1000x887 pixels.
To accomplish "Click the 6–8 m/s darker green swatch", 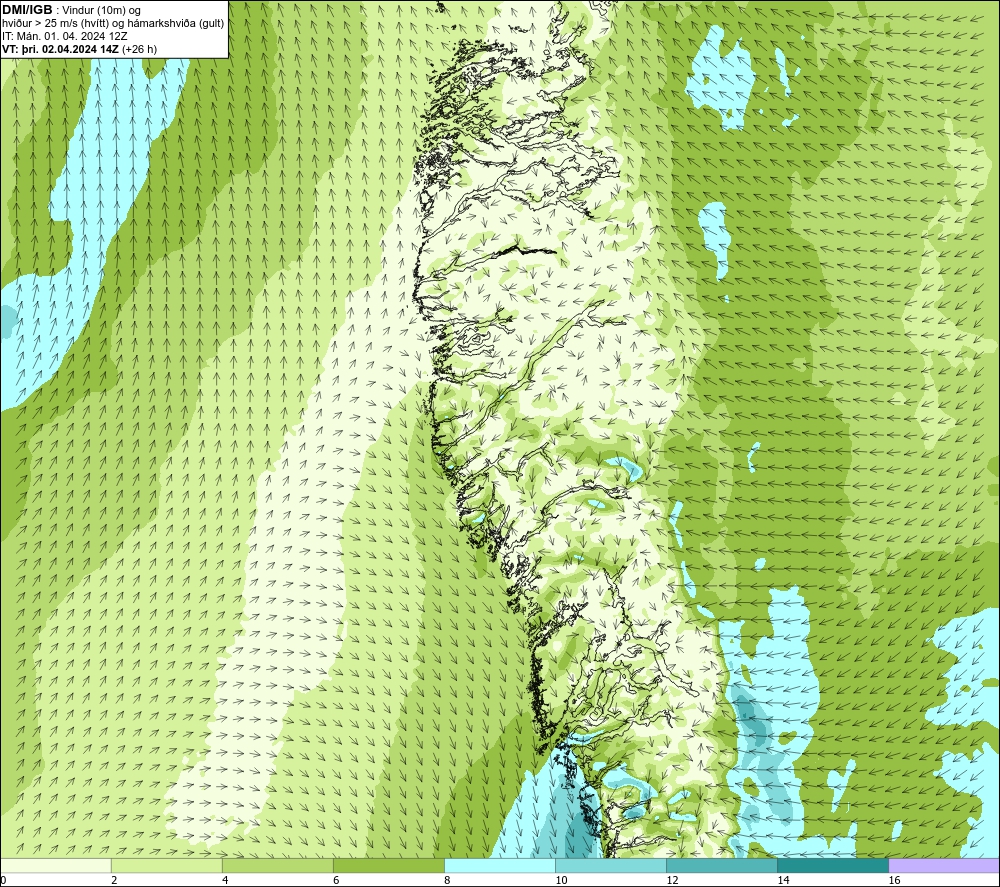I will 388,865.
